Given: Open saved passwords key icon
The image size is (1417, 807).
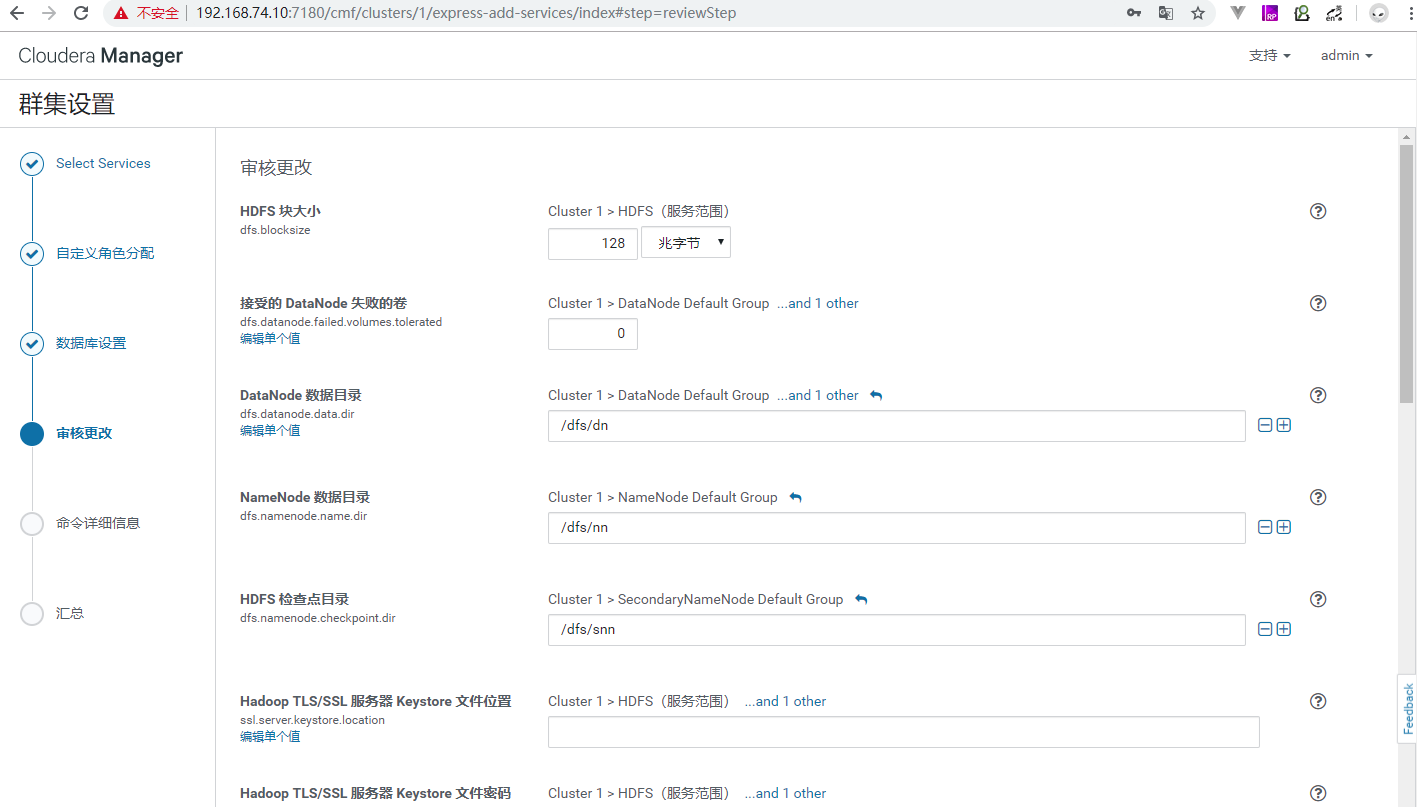Looking at the screenshot, I should [1134, 13].
